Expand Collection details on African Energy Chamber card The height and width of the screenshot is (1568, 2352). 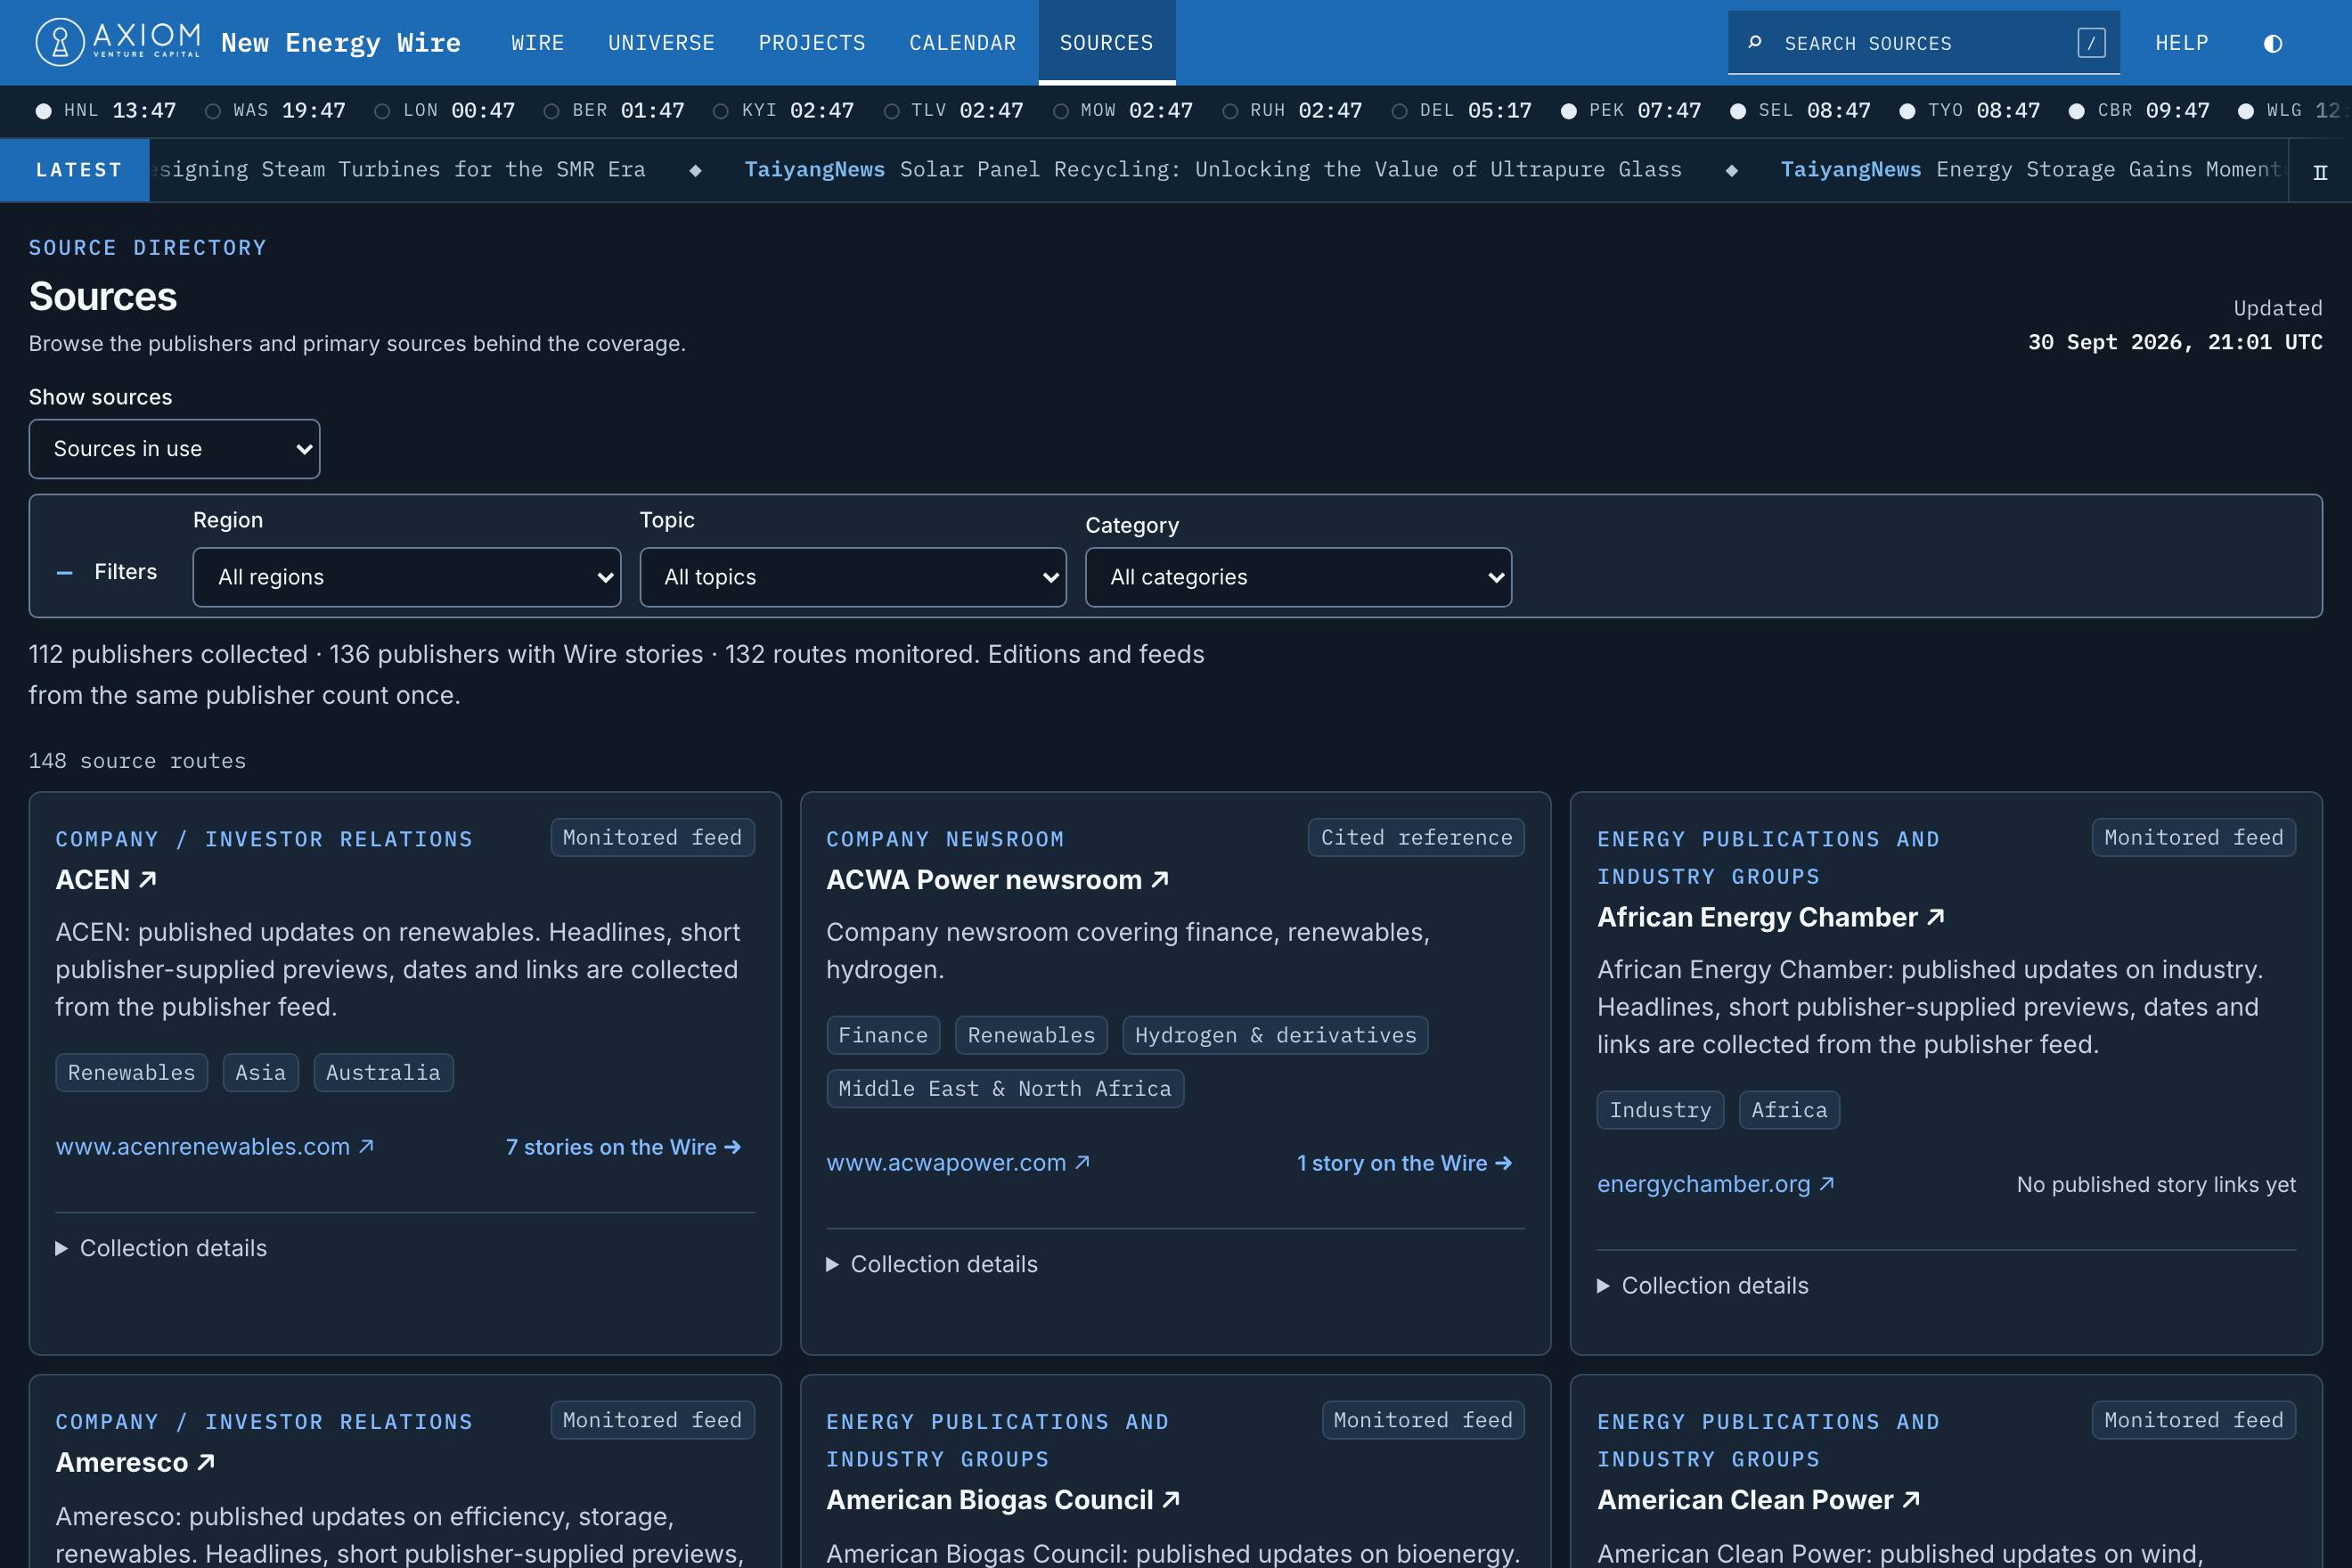(x=1703, y=1285)
